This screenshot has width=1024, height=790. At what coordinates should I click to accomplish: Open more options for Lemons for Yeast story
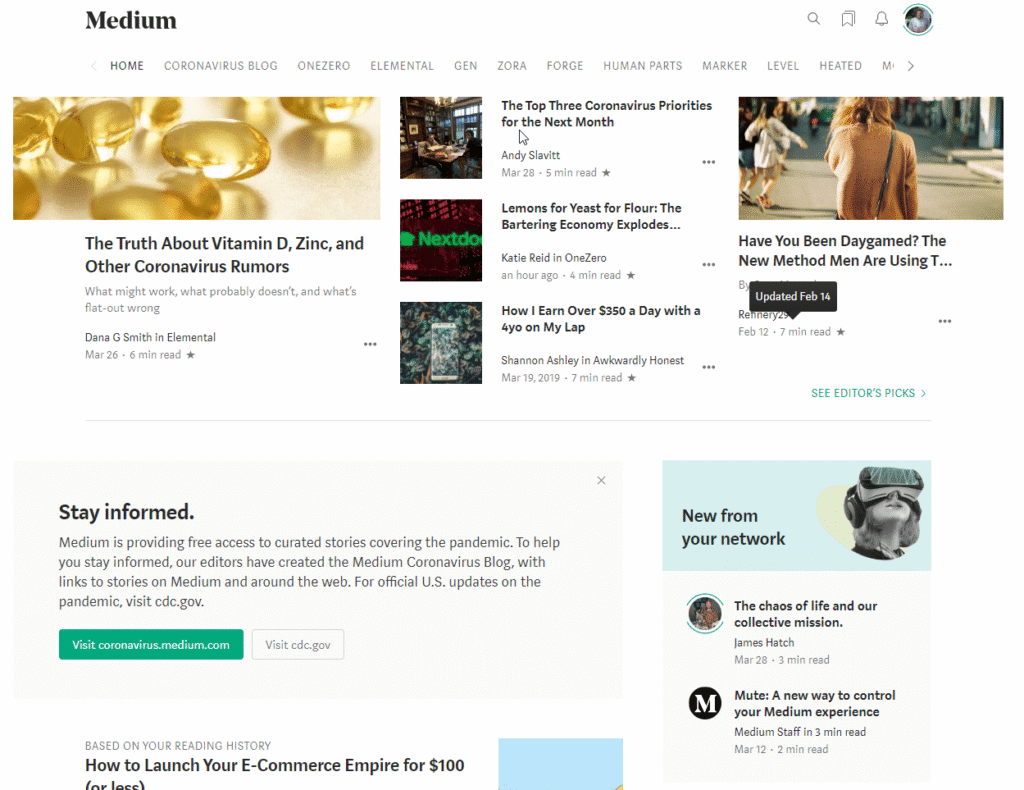click(x=708, y=265)
